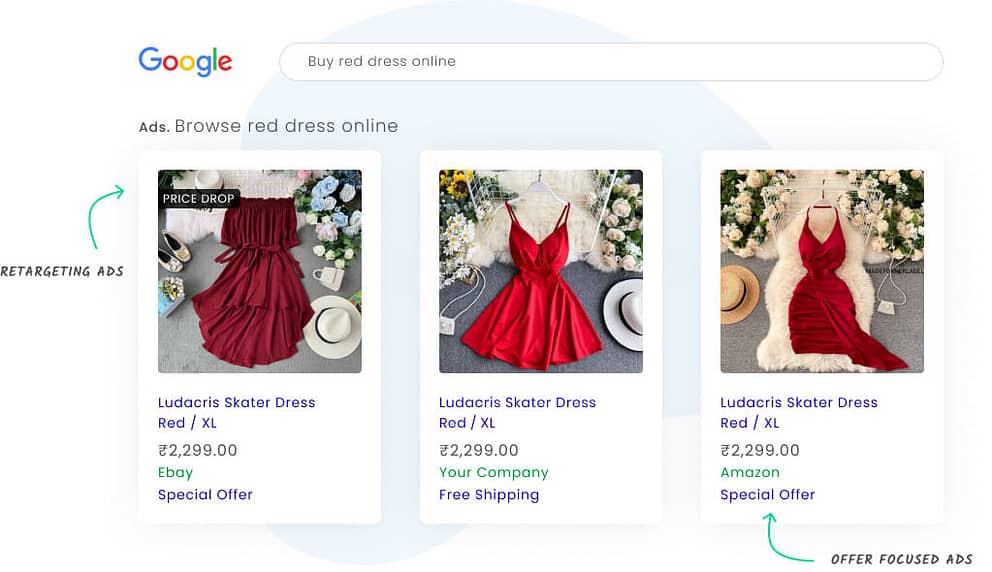Click the ₹2,299.00 price in the Amazon ad

click(x=760, y=451)
